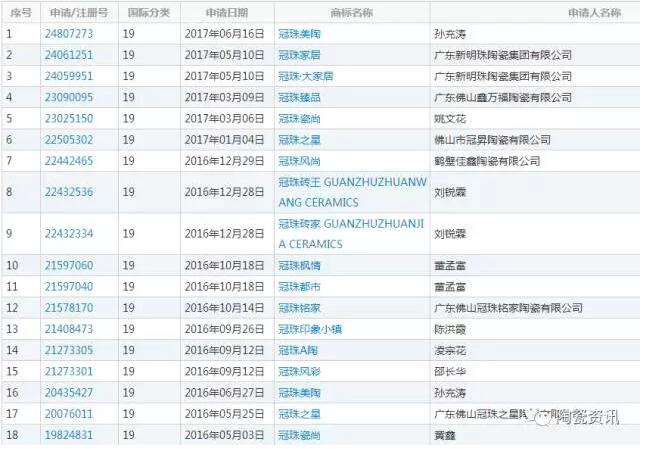Select applicant 广东佛山冠珠铭家陶瓷有限公司
The image size is (645, 449).
click(x=508, y=308)
